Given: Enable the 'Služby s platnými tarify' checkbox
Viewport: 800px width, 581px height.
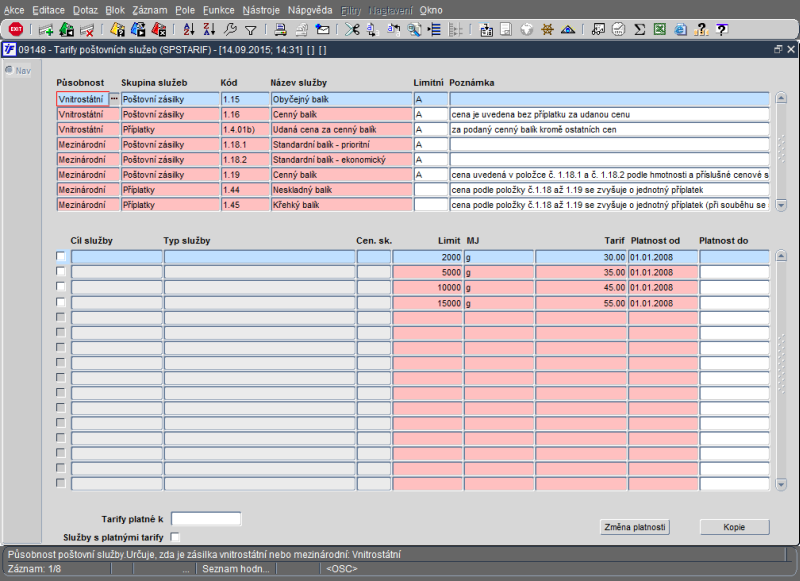Looking at the screenshot, I should pos(176,538).
